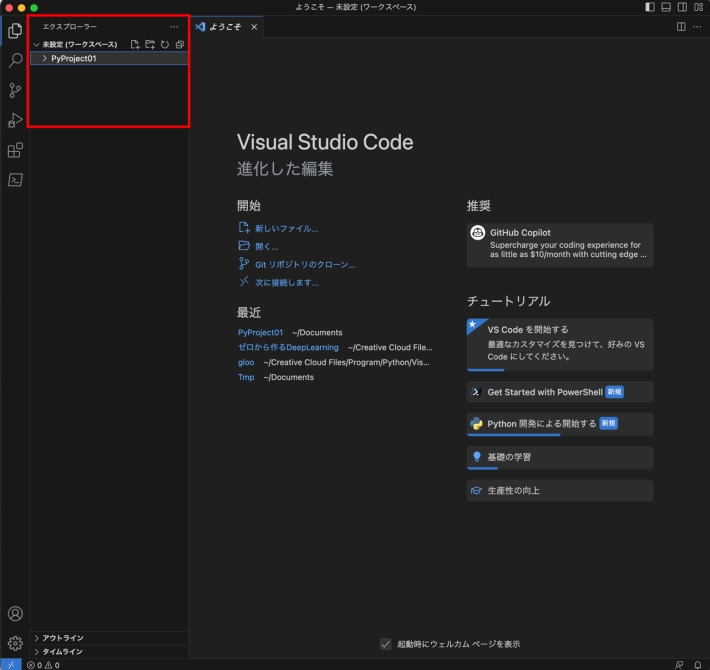Open 生産性の向上 tutorial

560,490
